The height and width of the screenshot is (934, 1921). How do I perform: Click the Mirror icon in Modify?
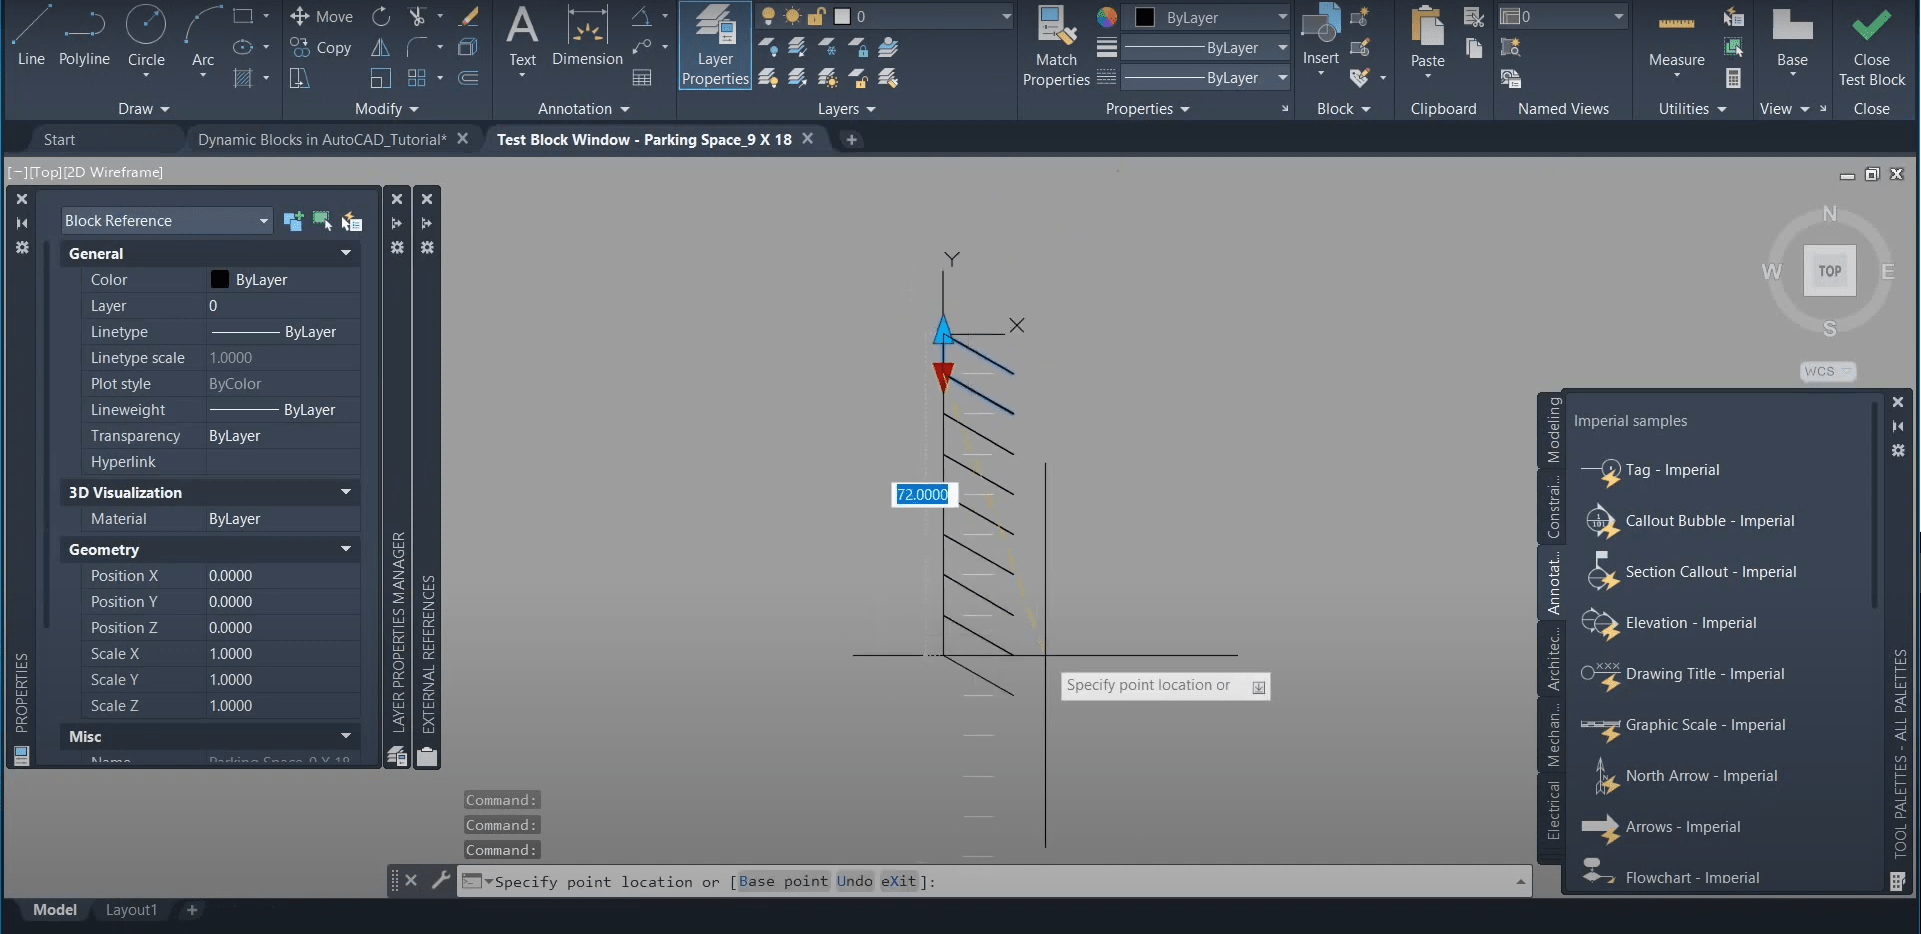[x=381, y=47]
